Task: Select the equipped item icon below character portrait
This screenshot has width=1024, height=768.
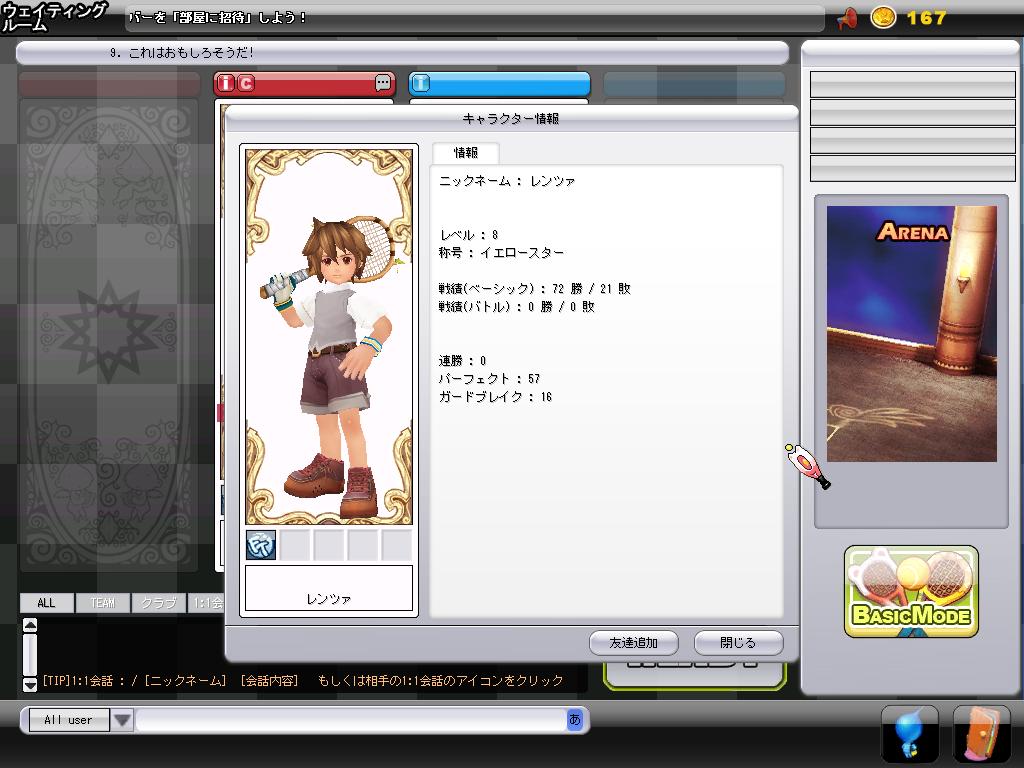Action: pos(261,545)
